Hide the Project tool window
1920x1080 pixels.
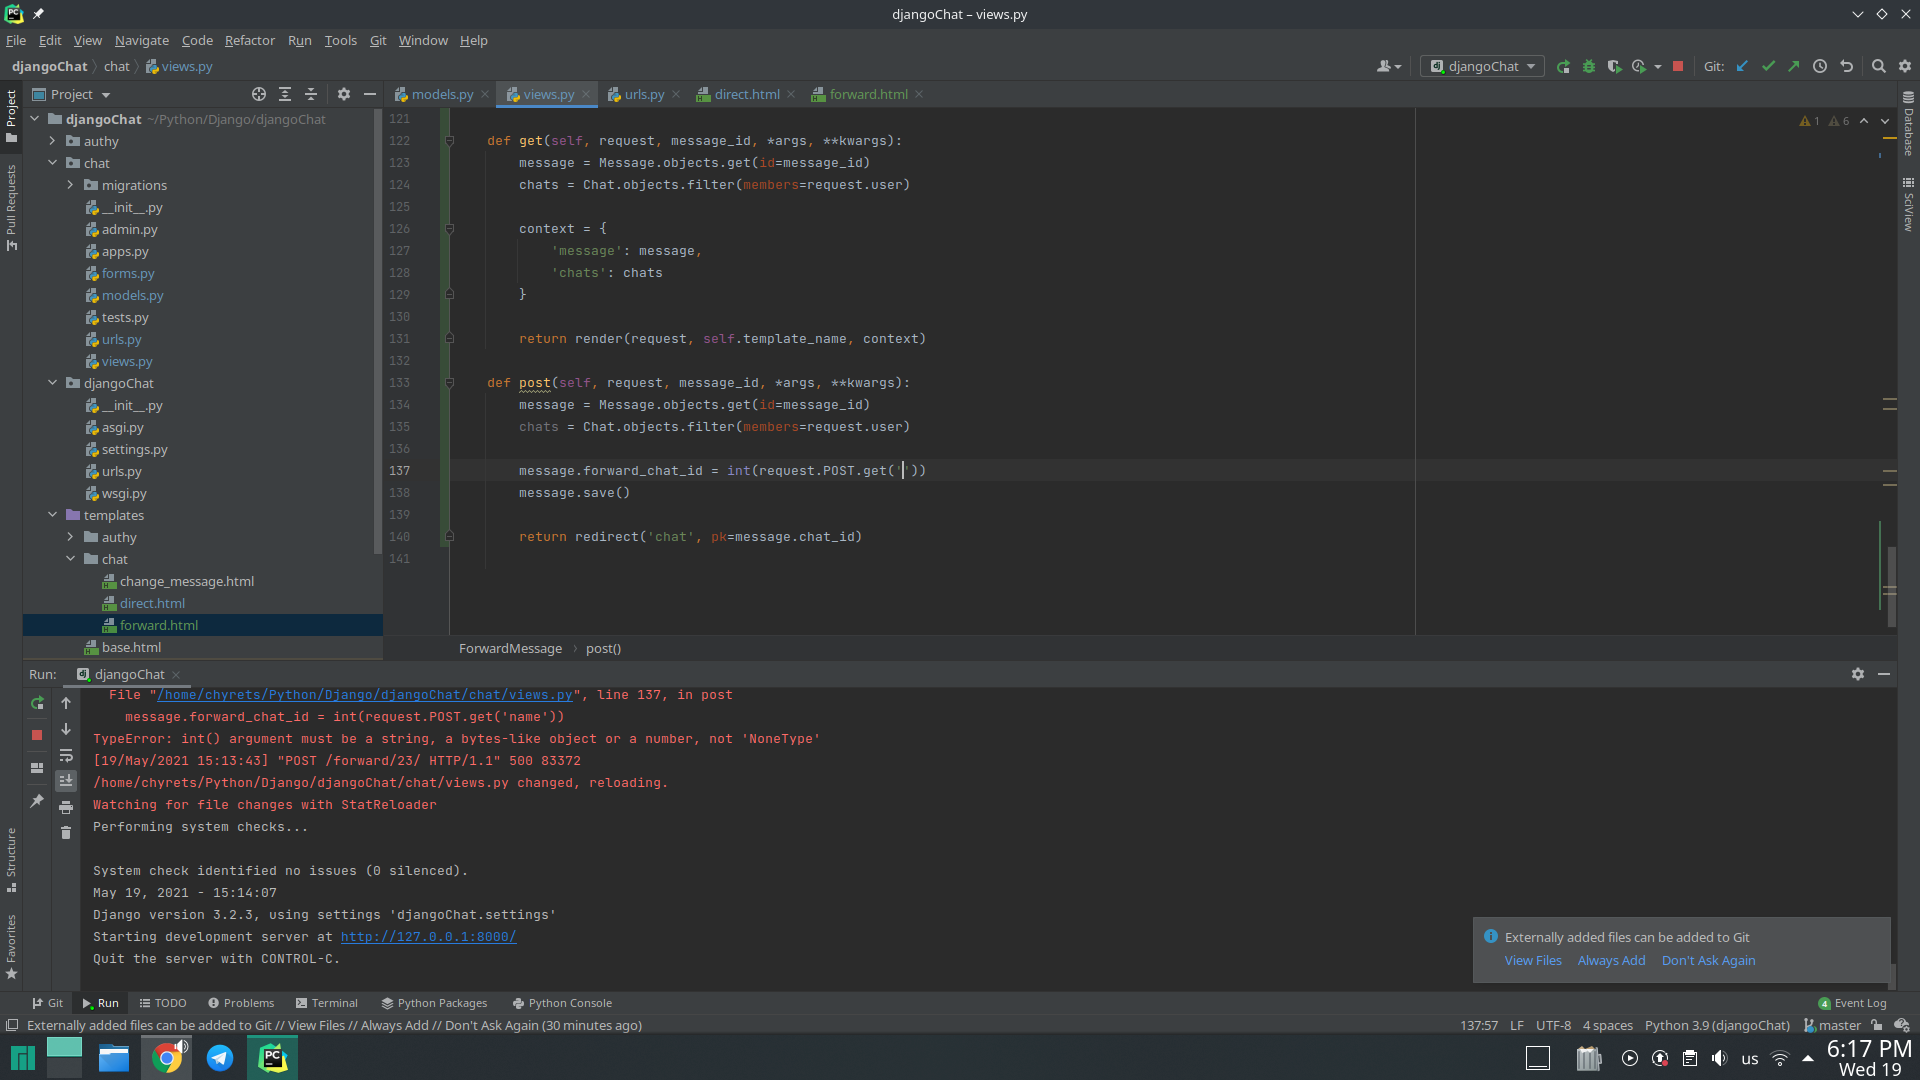tap(370, 94)
